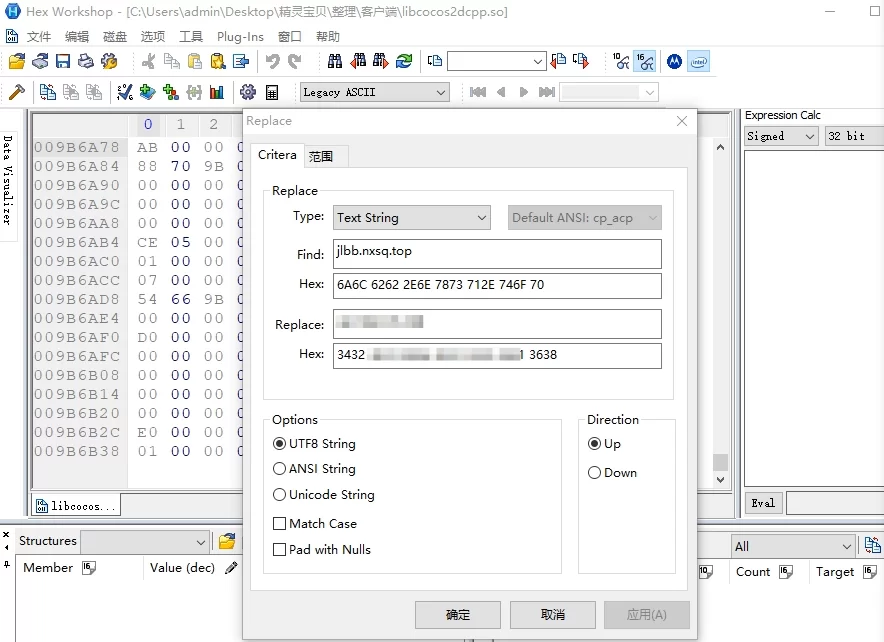
Task: Enable the Match Case checkbox
Action: tap(280, 523)
